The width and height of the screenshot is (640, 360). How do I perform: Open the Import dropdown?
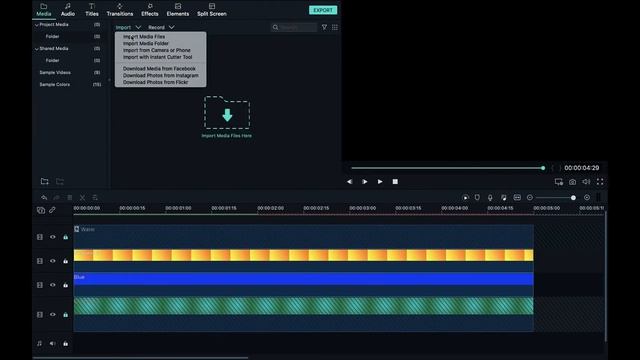pyautogui.click(x=128, y=27)
